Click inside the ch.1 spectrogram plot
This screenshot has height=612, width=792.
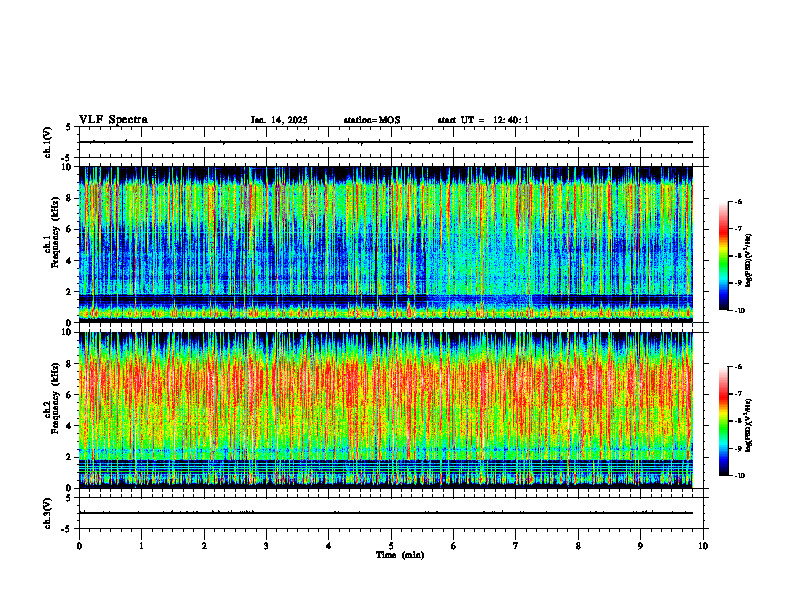[386, 244]
